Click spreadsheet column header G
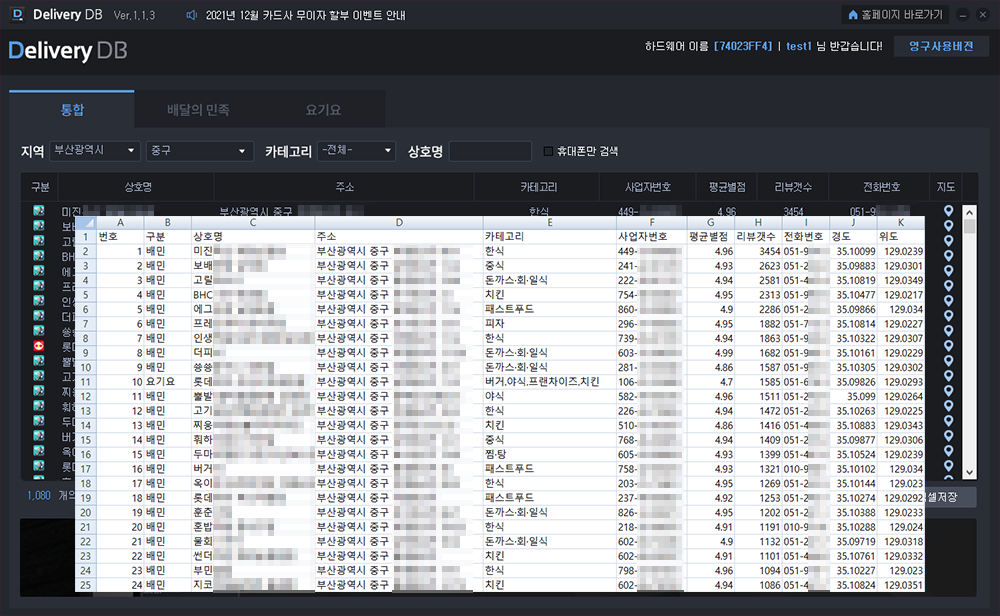1000x616 pixels. click(710, 223)
